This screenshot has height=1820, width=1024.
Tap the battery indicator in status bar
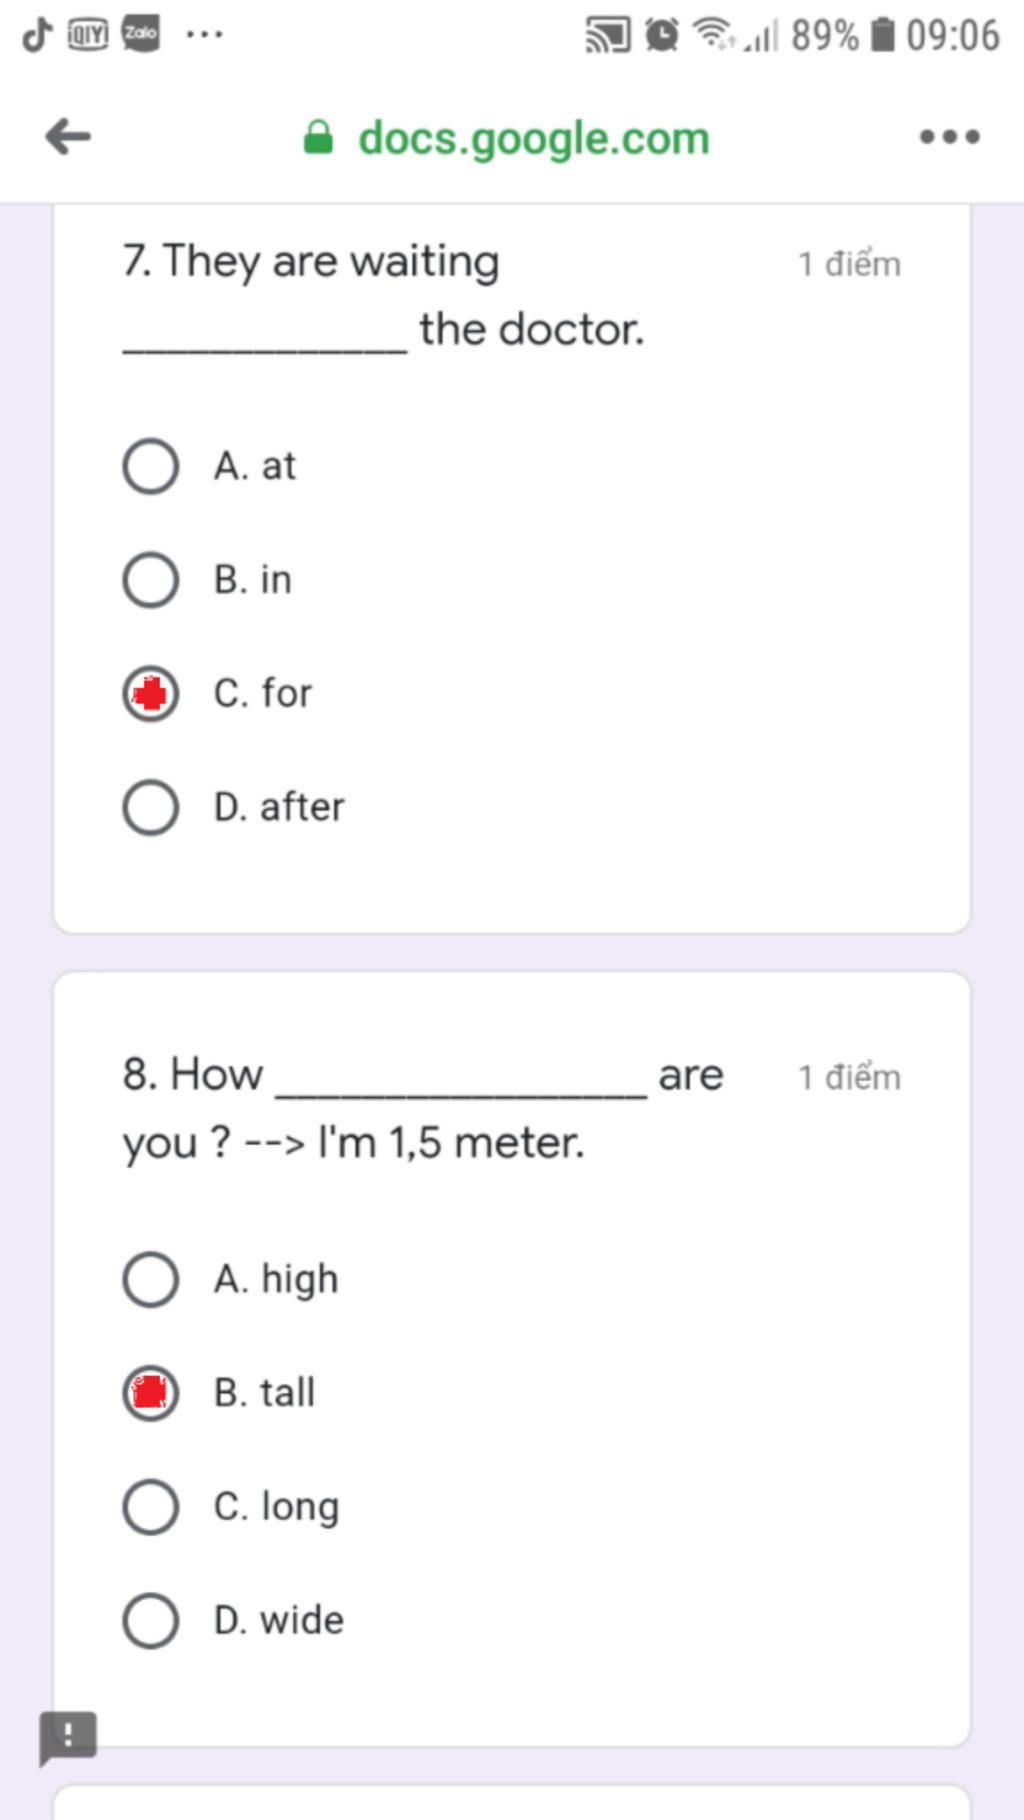pos(883,35)
